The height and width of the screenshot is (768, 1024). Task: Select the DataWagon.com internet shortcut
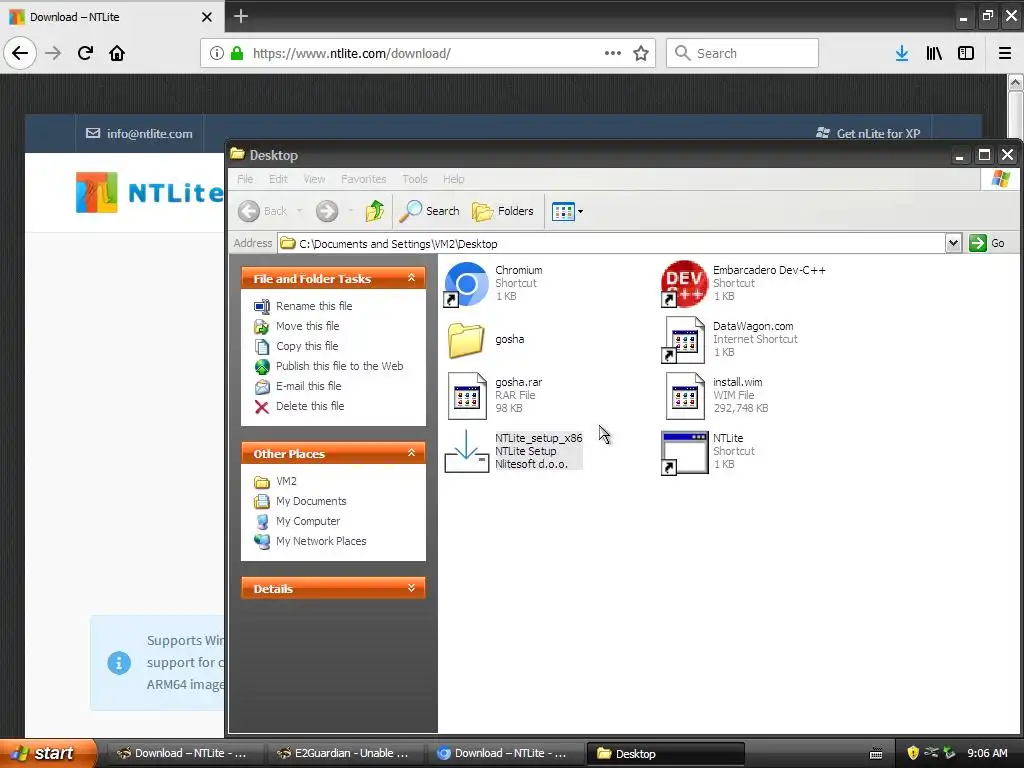point(684,340)
